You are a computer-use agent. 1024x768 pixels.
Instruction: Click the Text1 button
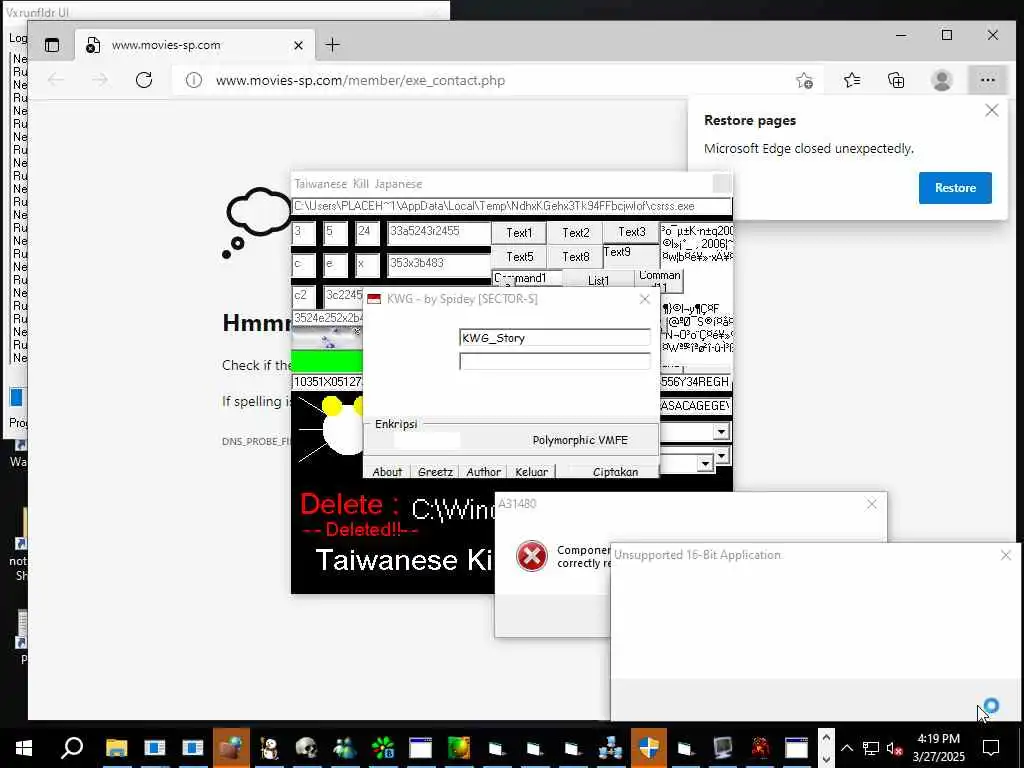coord(519,232)
